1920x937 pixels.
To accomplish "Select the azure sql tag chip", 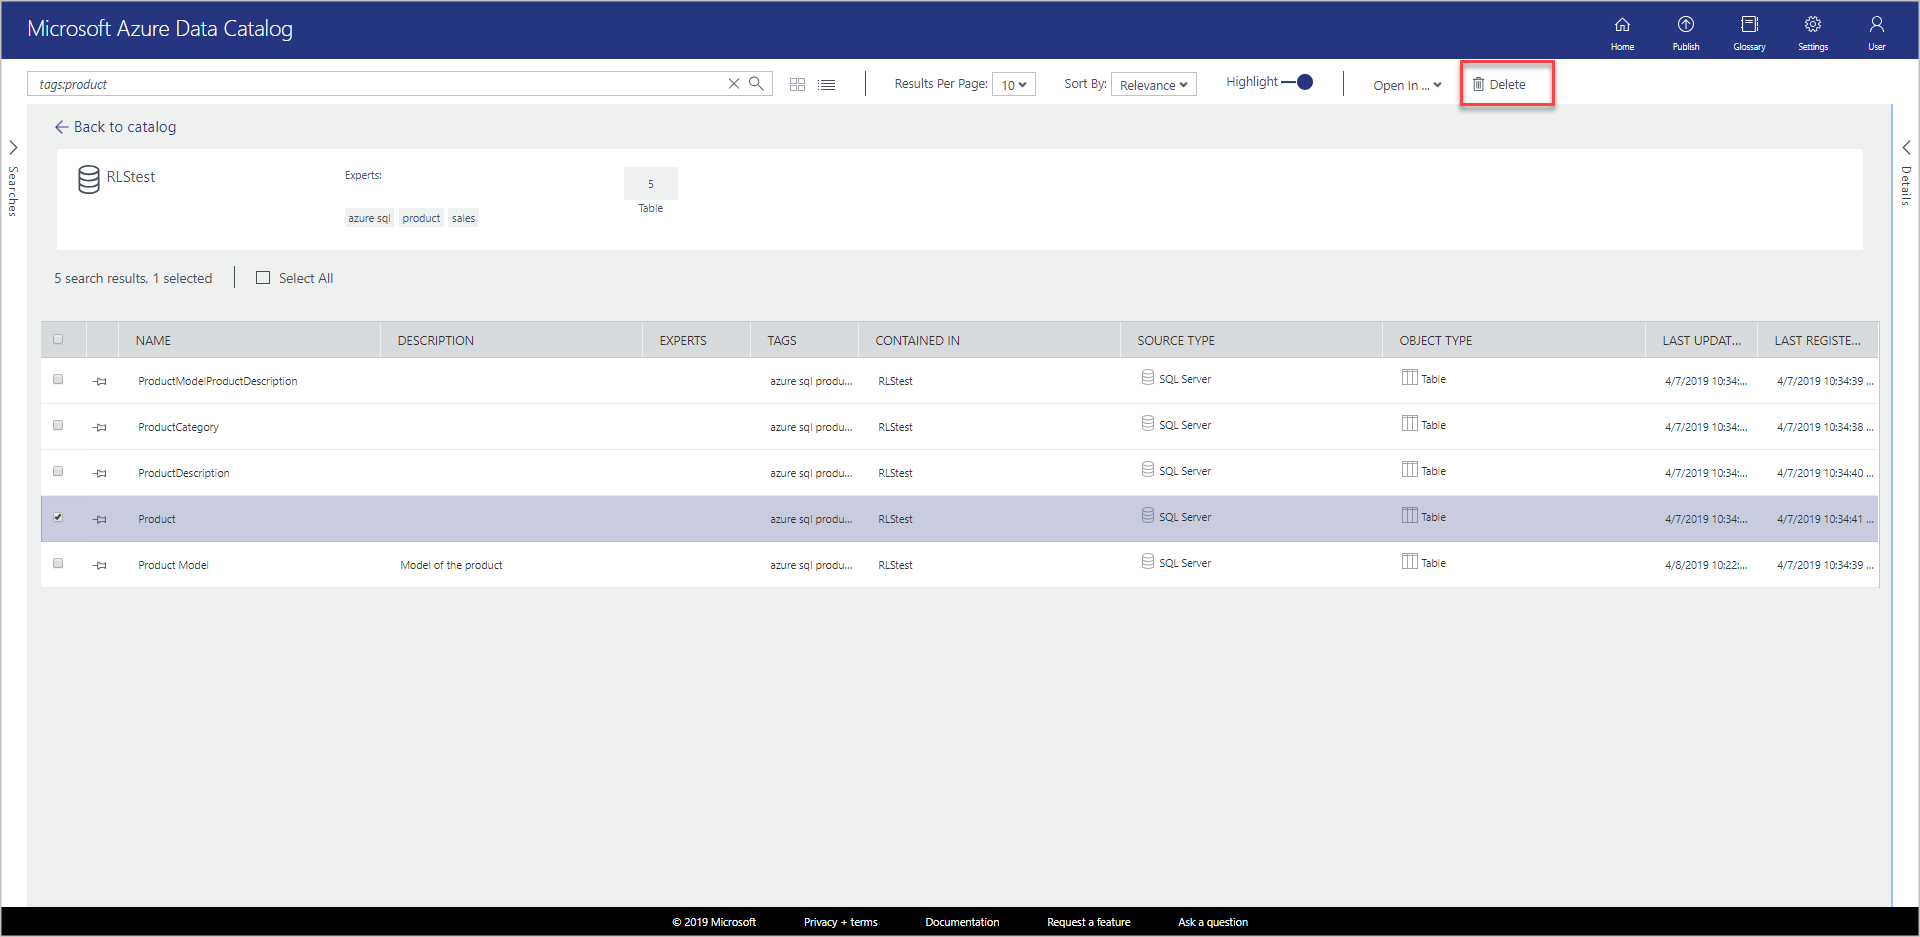I will coord(369,218).
